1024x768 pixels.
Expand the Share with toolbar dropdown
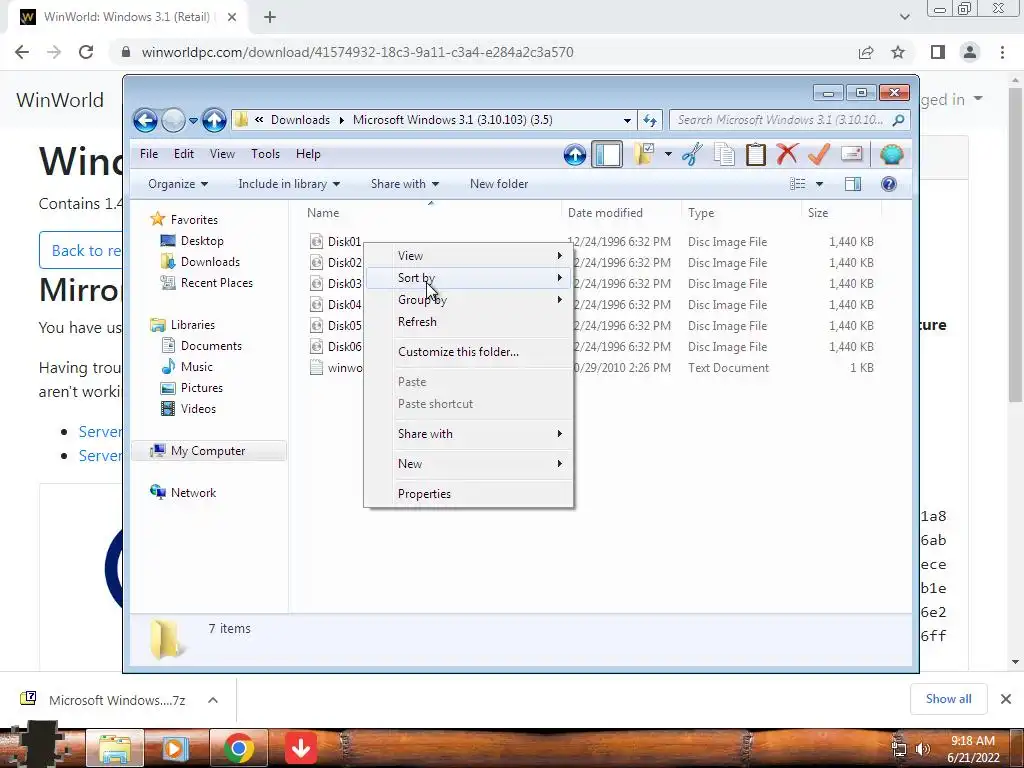(x=404, y=184)
